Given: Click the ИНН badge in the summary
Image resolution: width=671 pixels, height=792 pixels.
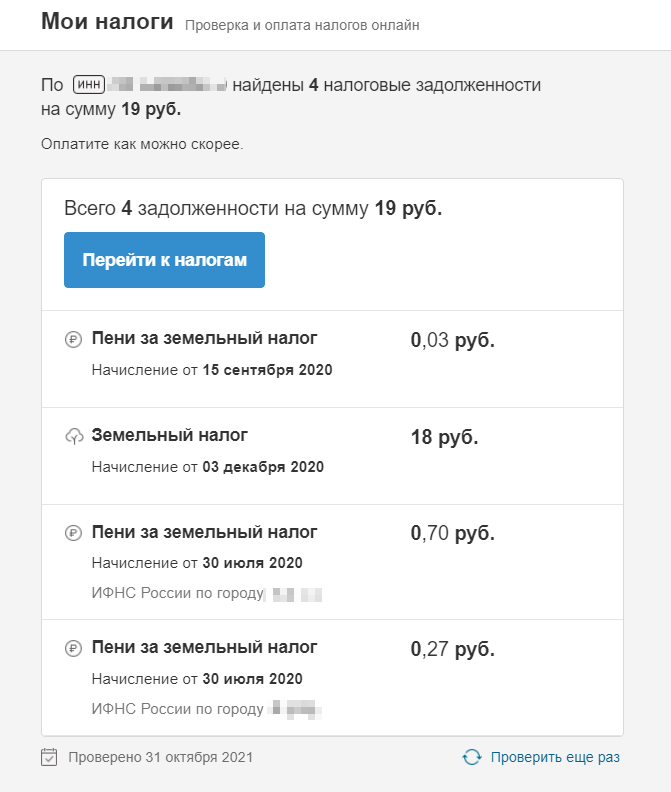Looking at the screenshot, I should coord(88,86).
